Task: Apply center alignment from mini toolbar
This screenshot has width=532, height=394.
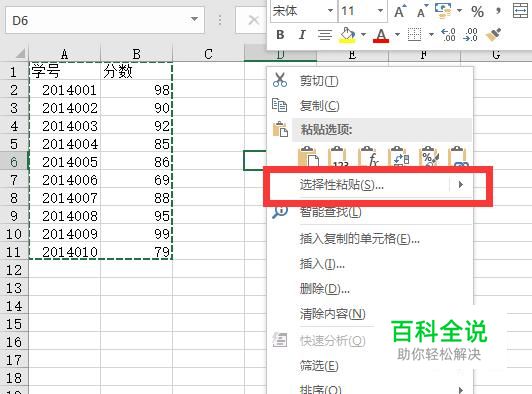Action: click(x=325, y=35)
